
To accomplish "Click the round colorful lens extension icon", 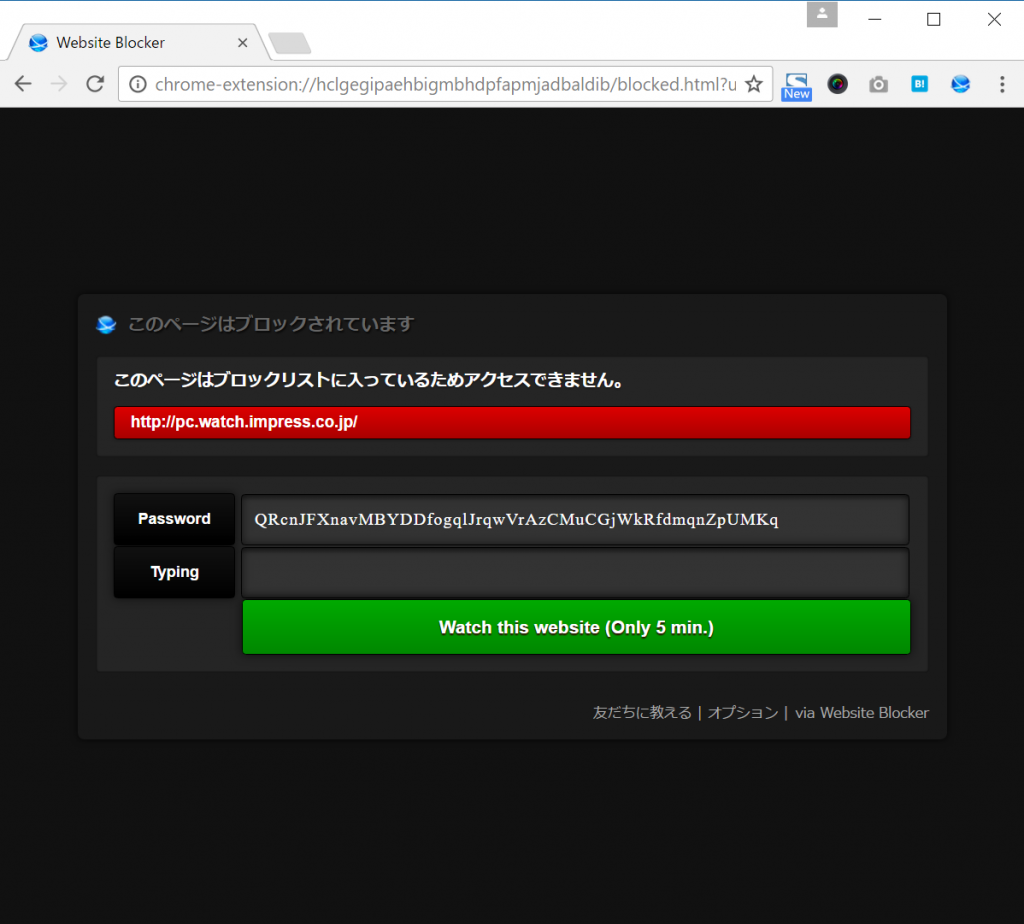I will 838,84.
